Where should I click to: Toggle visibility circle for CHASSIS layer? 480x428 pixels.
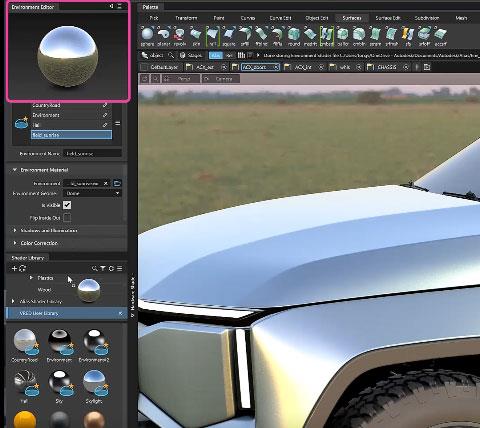click(406, 67)
